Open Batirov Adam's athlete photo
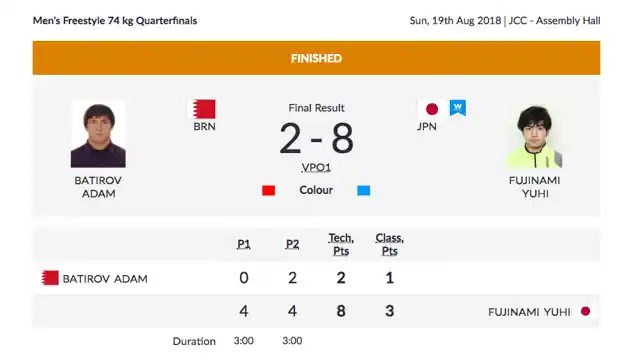 click(x=98, y=135)
